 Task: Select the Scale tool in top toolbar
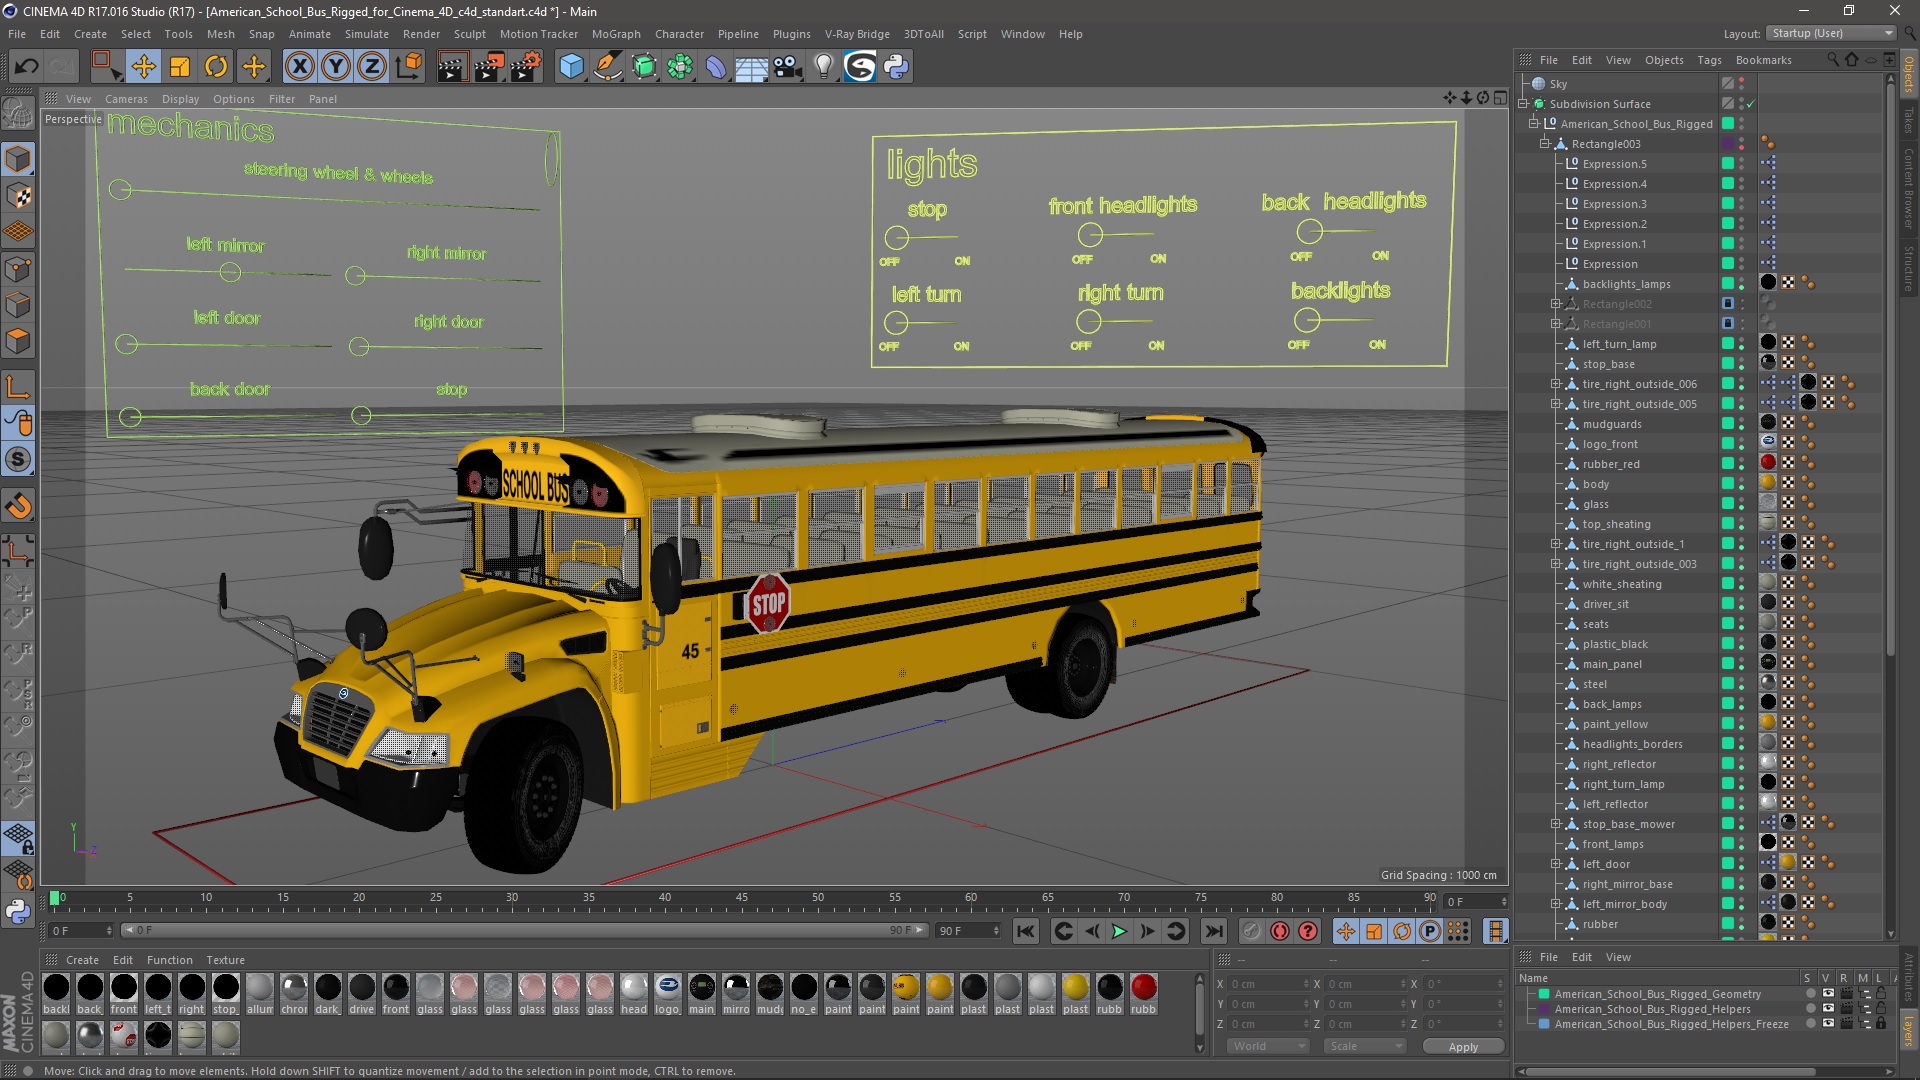180,67
